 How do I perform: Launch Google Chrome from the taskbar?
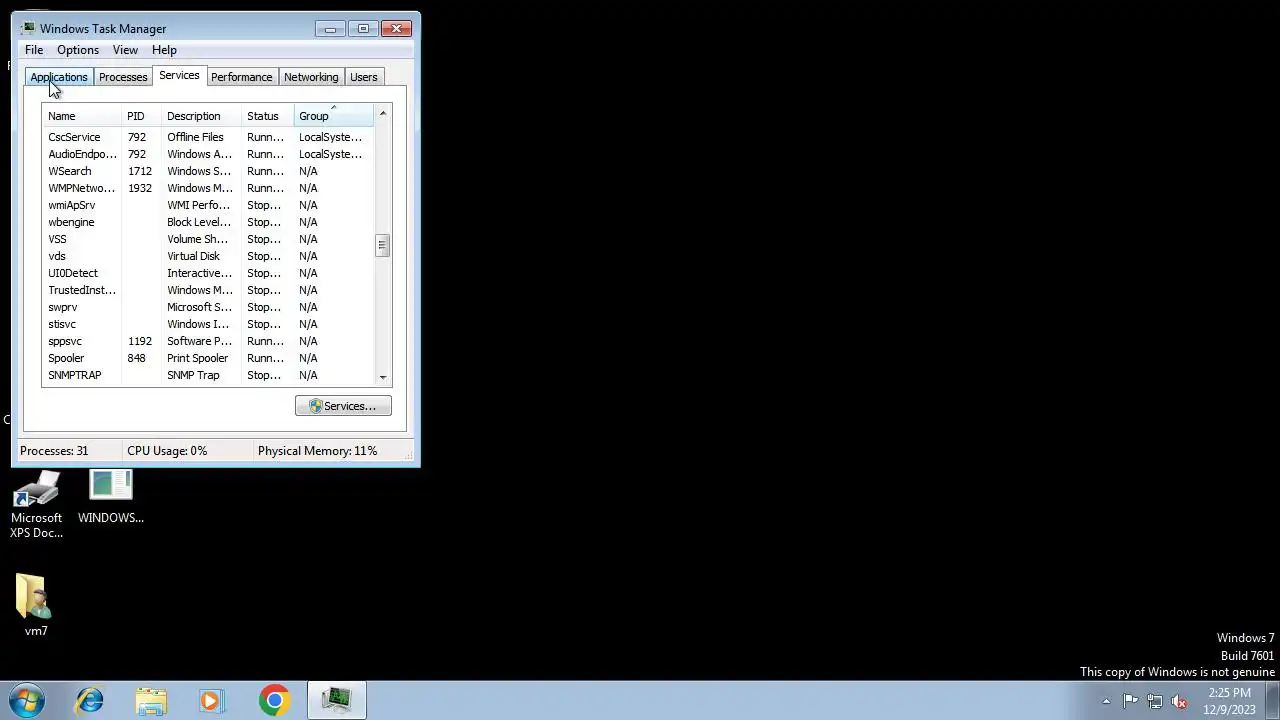274,700
